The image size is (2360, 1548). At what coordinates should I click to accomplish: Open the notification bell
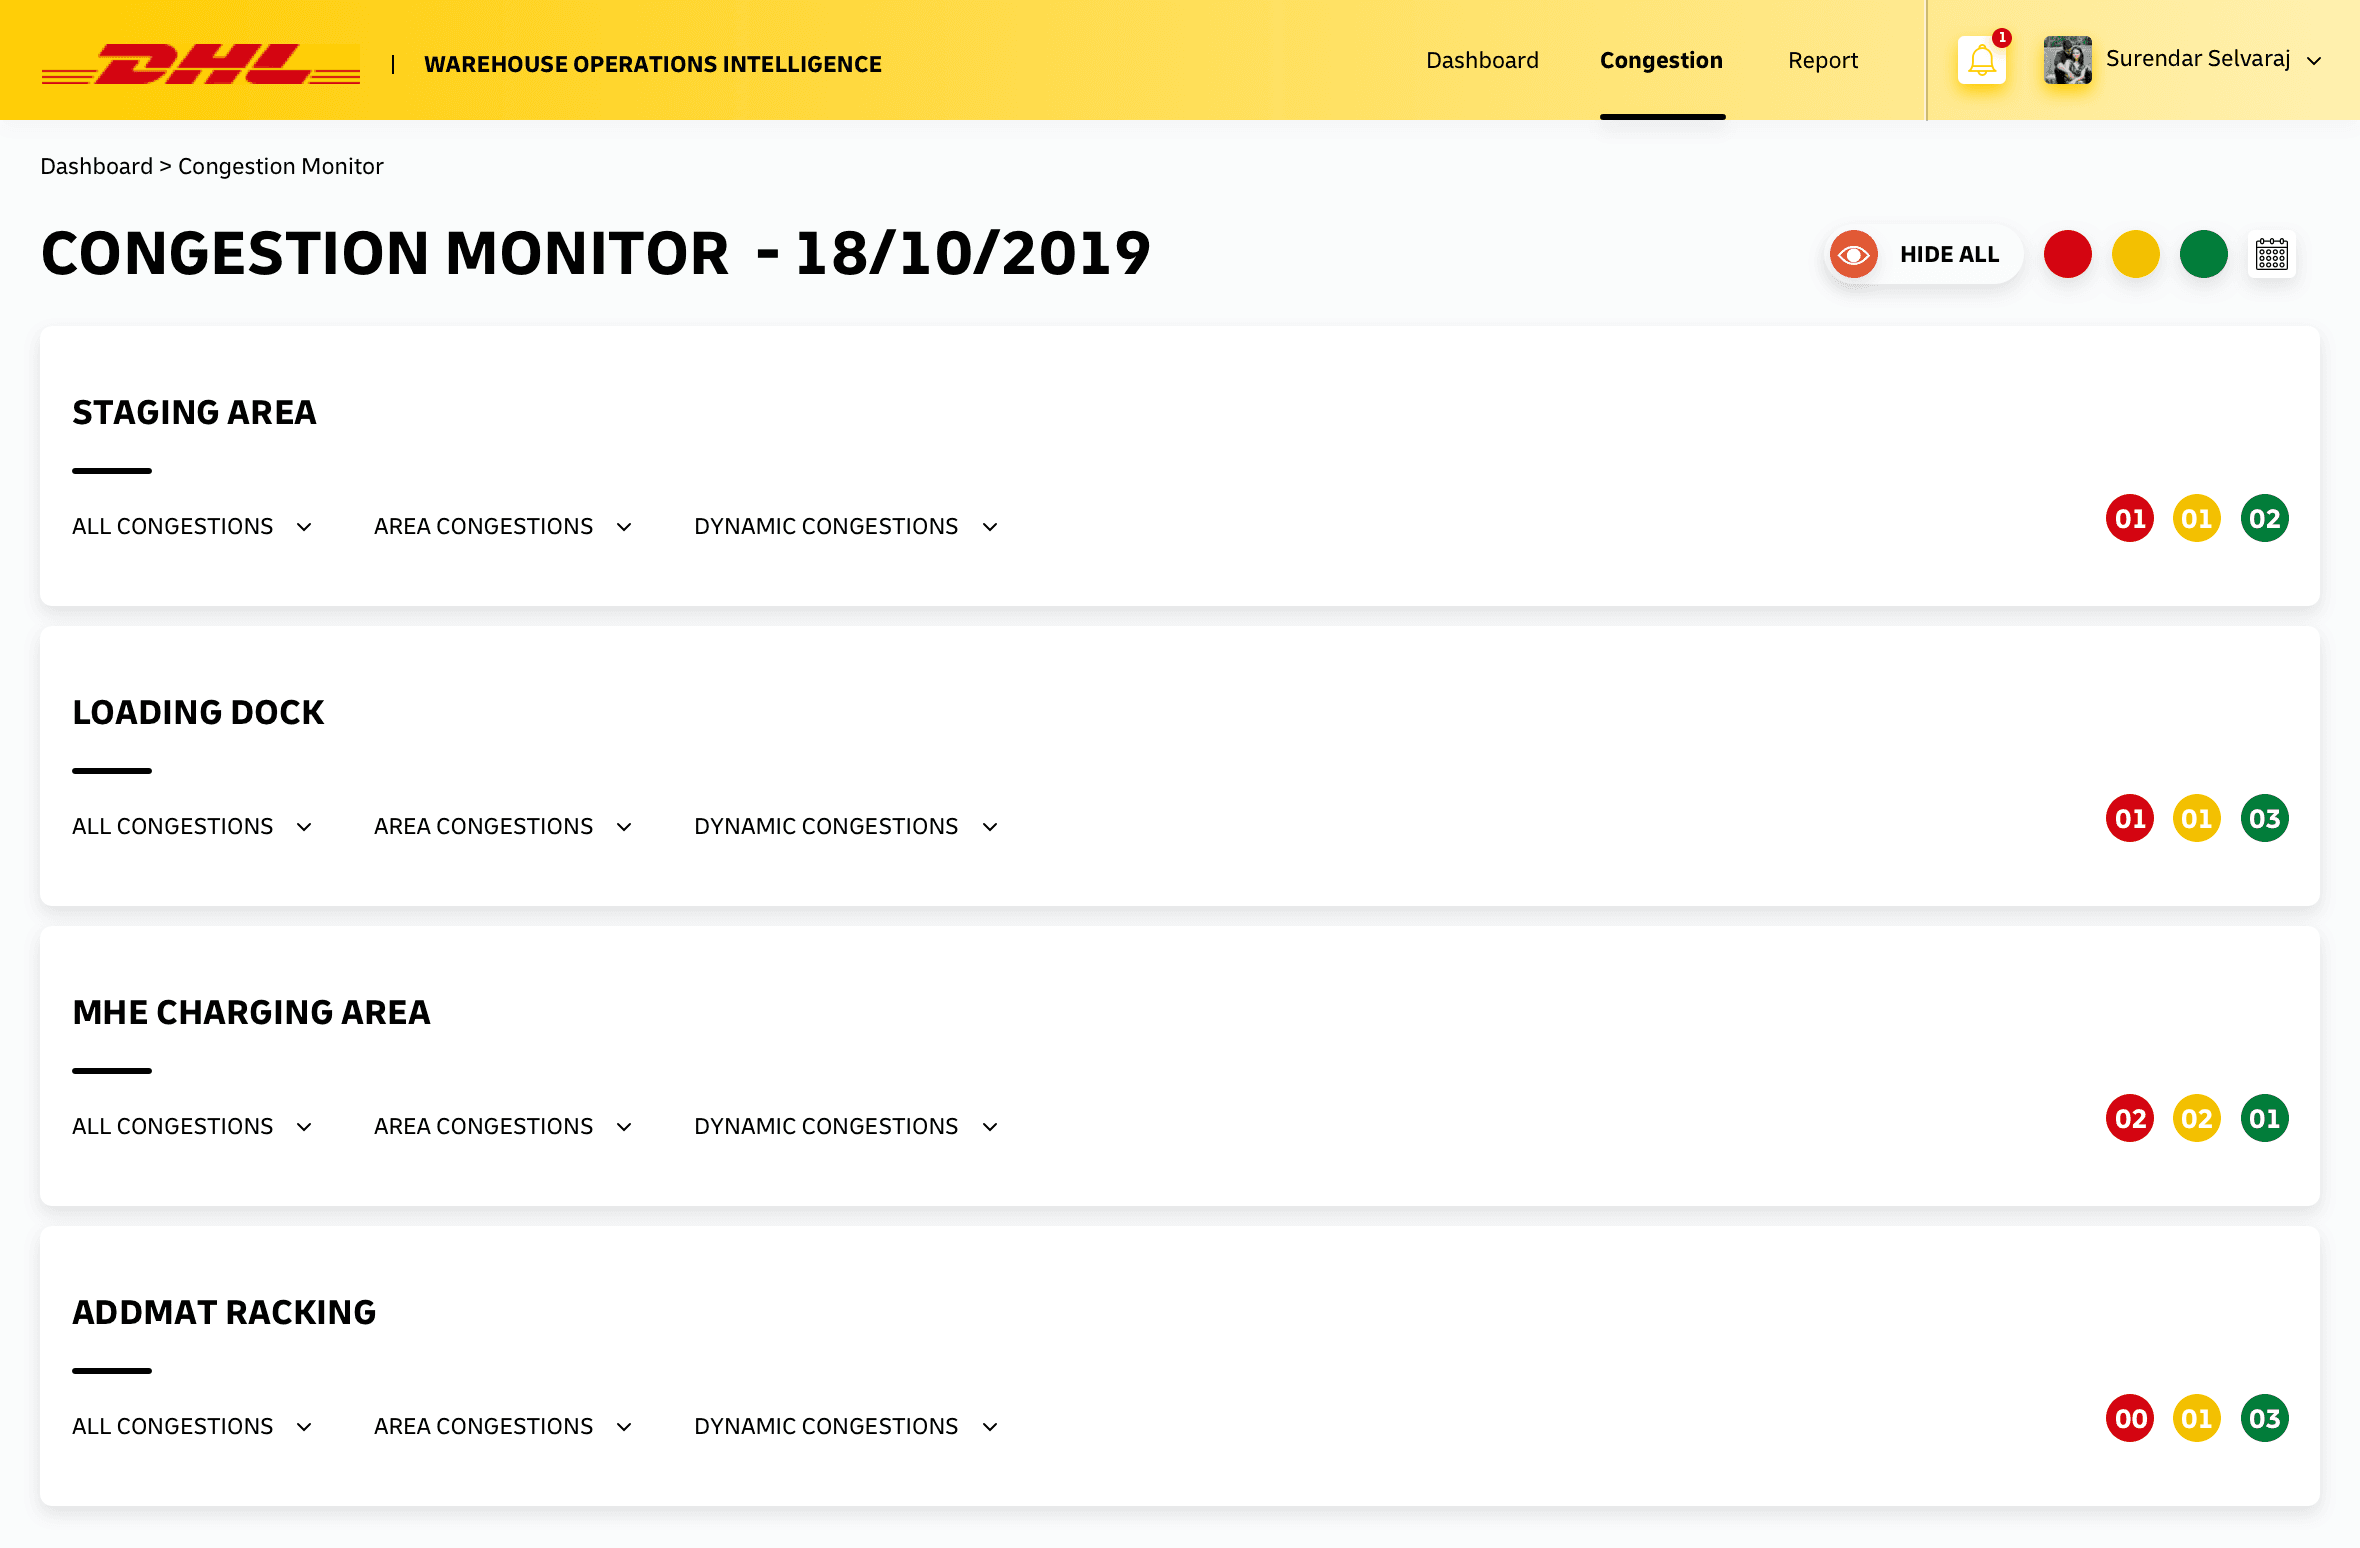tap(1982, 61)
